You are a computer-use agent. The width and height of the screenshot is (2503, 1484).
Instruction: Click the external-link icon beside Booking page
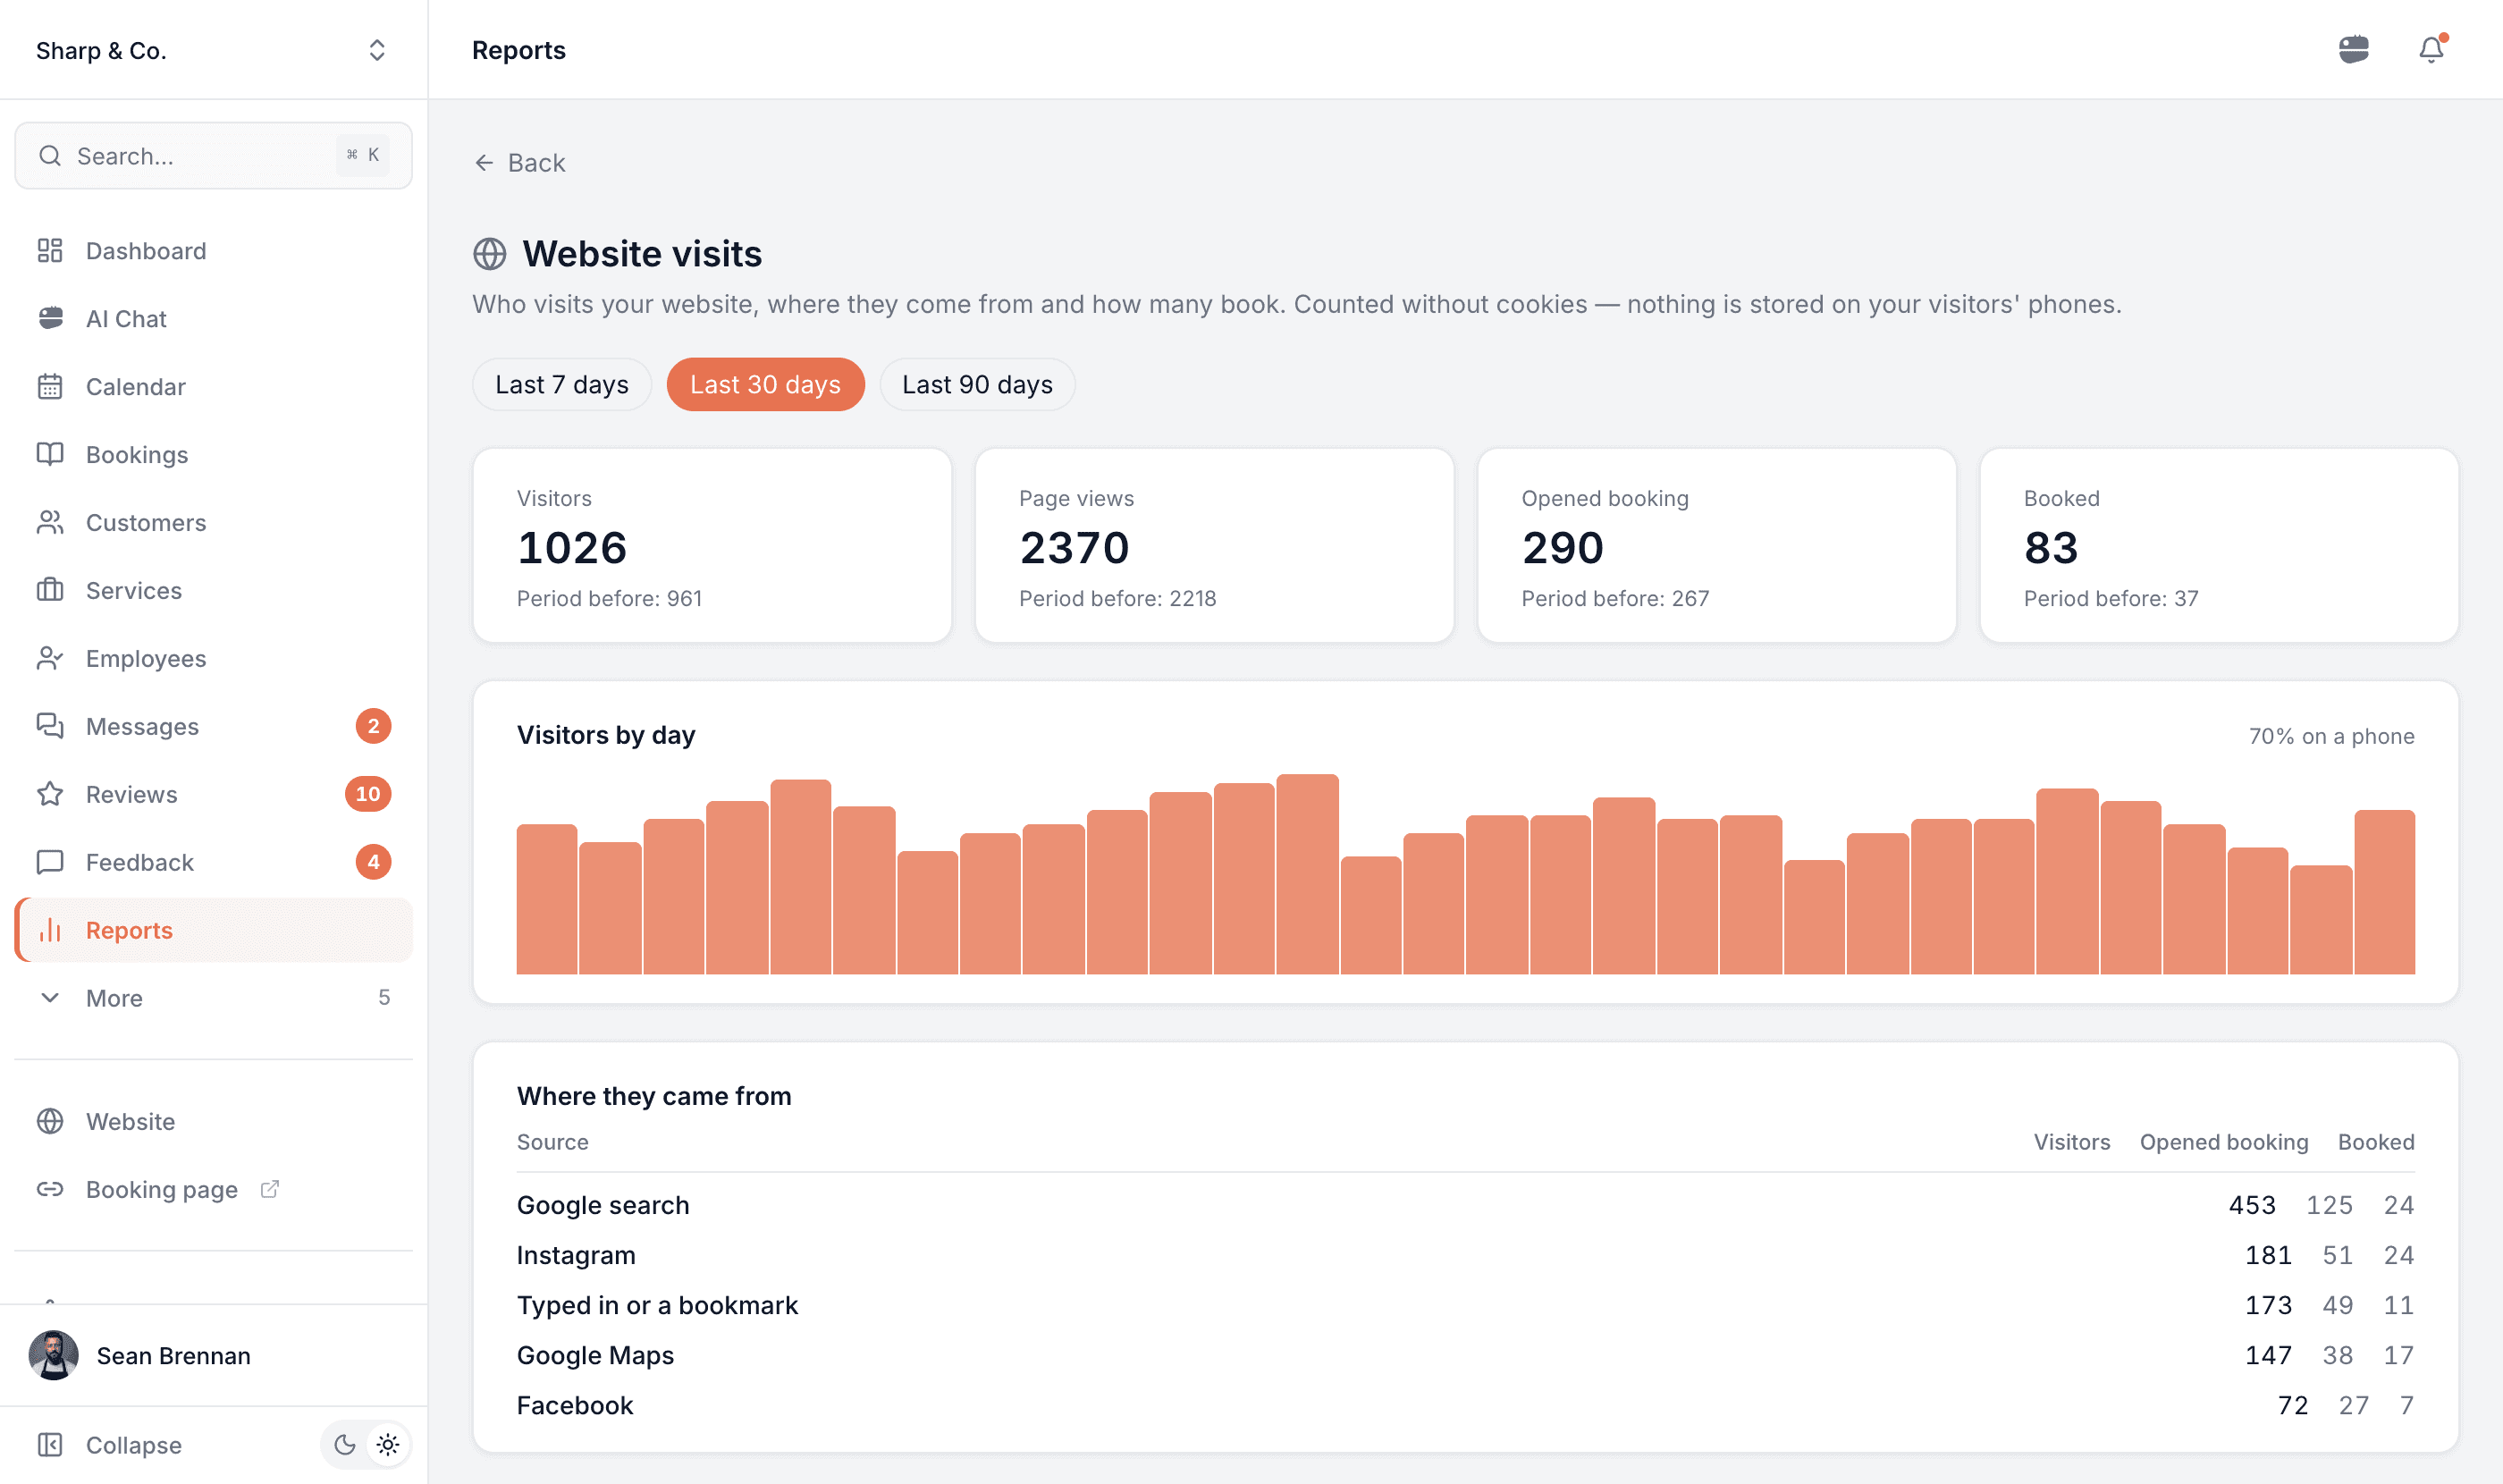click(x=269, y=1189)
